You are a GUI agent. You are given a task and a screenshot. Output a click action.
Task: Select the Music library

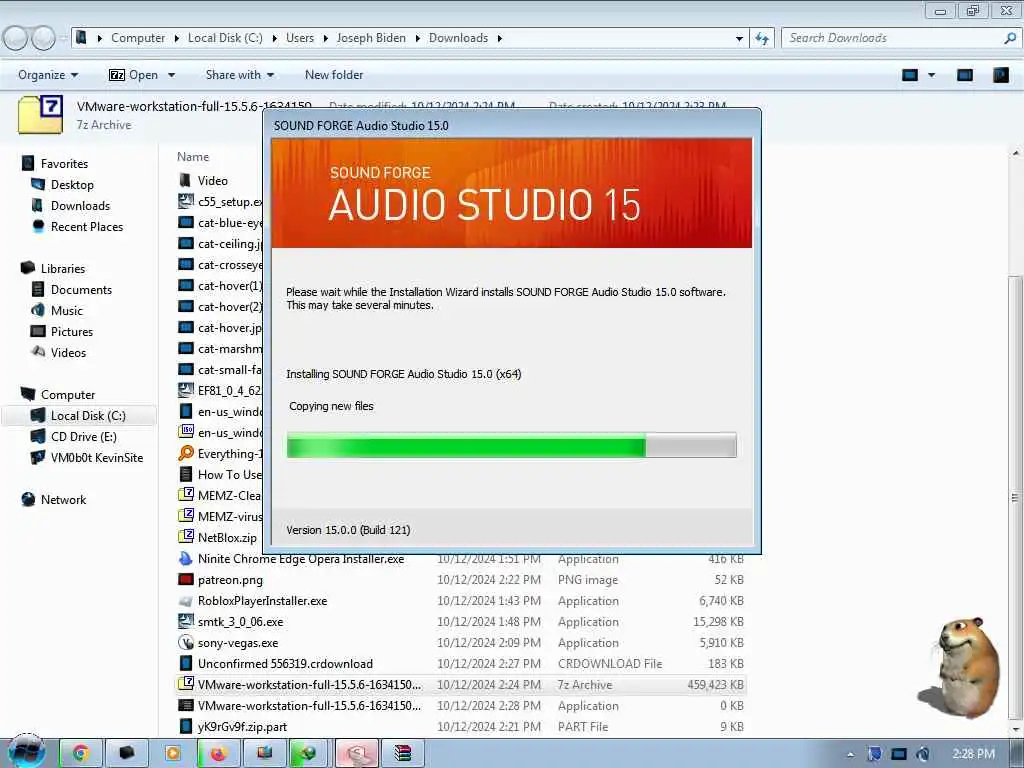67,311
